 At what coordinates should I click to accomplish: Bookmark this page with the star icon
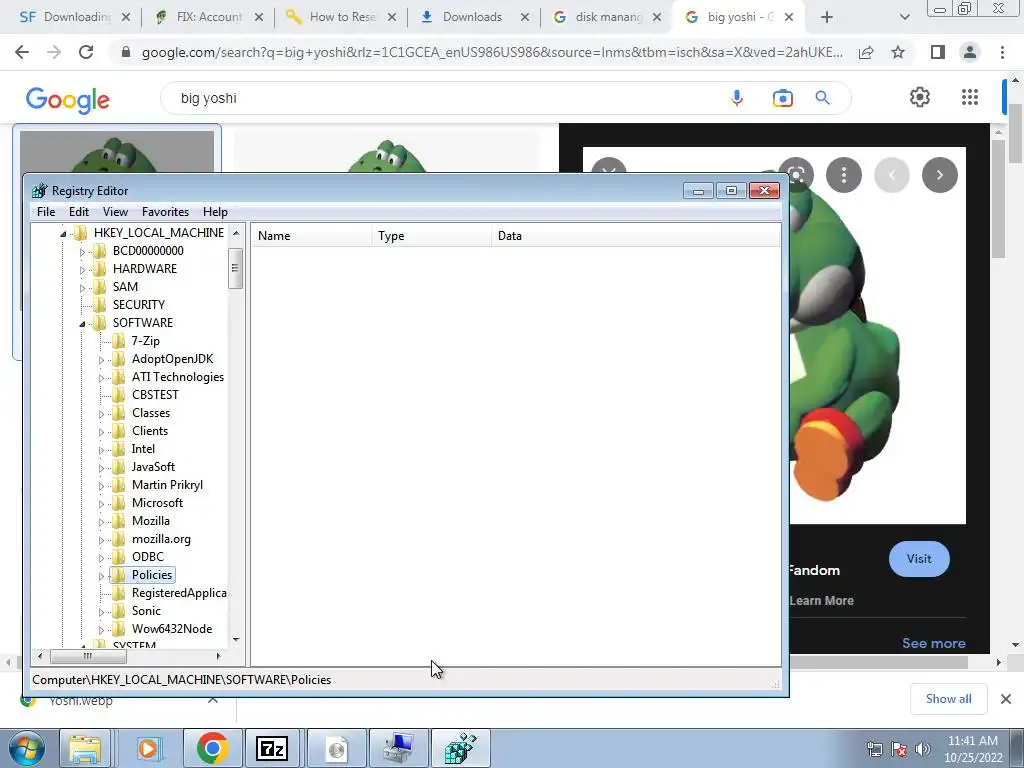(898, 52)
